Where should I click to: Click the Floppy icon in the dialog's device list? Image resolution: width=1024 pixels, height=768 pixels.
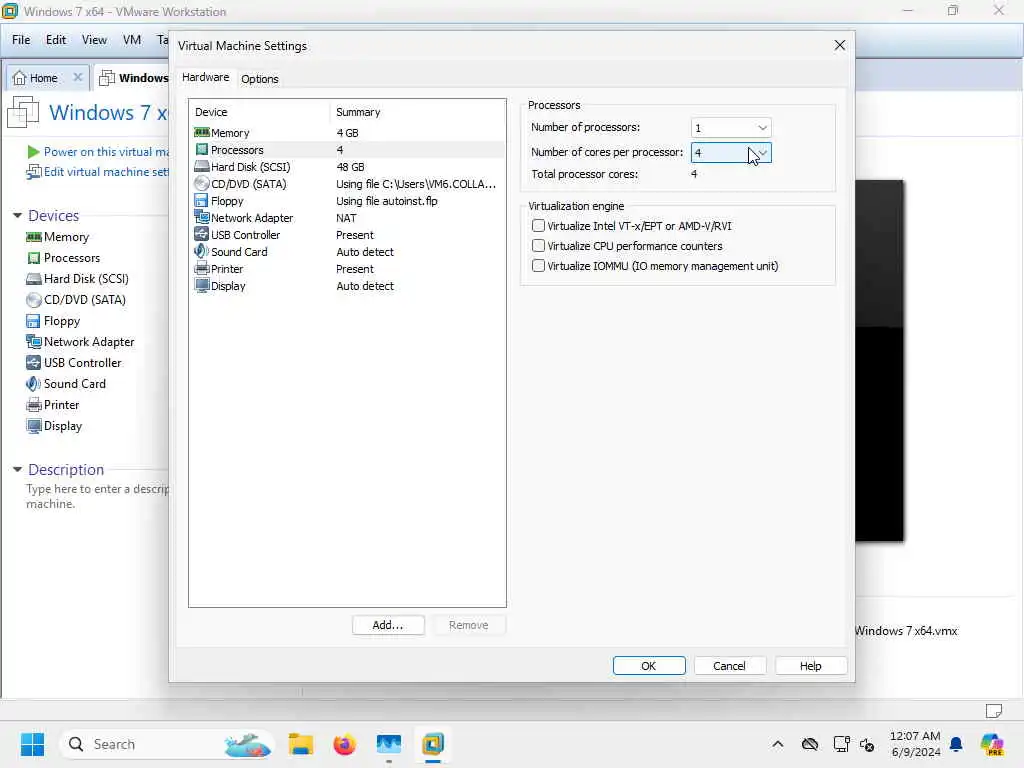[202, 200]
